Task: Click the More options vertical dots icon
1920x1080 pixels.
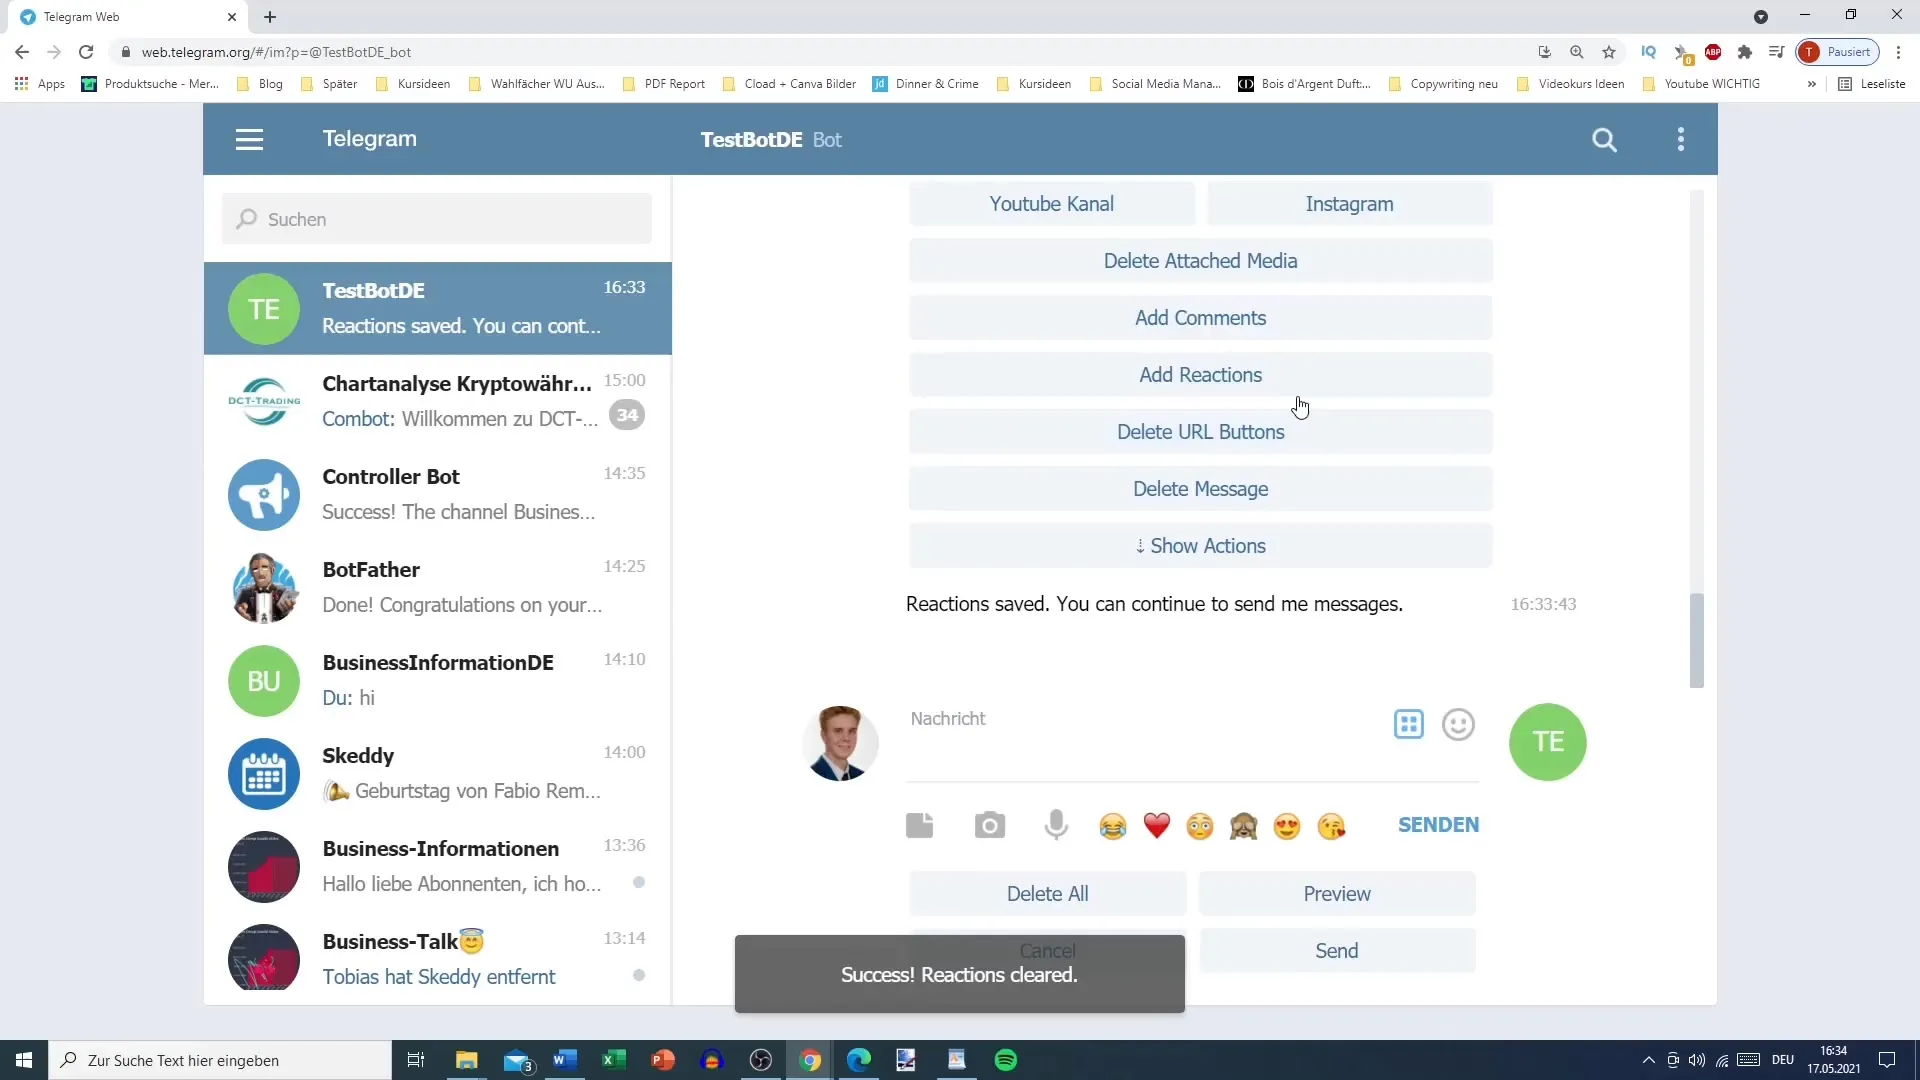Action: coord(1685,138)
